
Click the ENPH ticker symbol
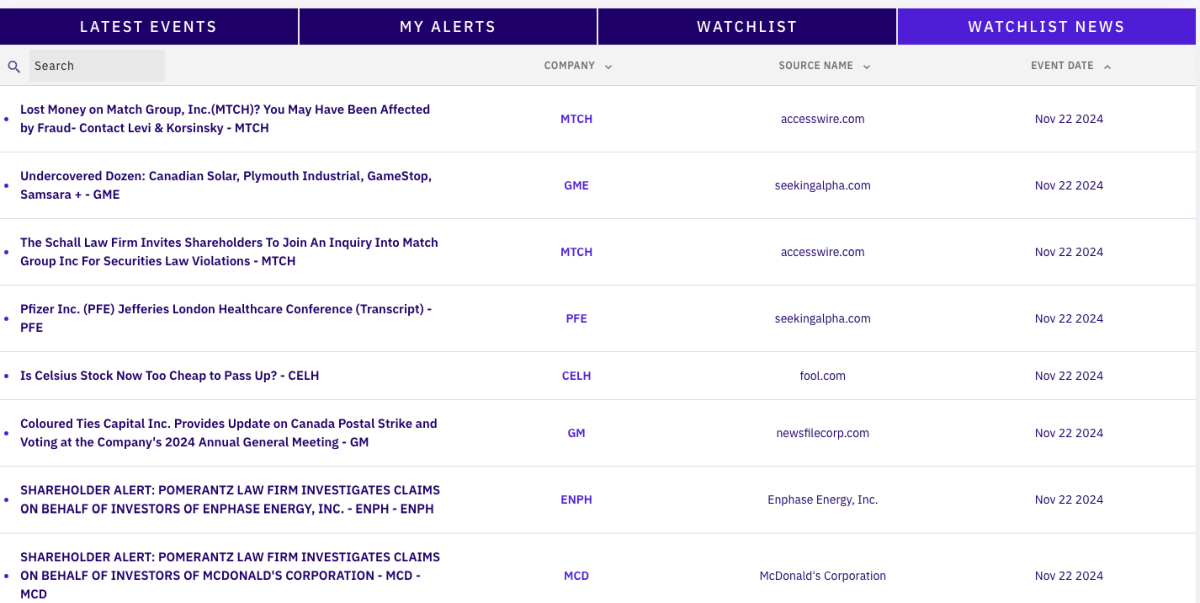pos(576,500)
